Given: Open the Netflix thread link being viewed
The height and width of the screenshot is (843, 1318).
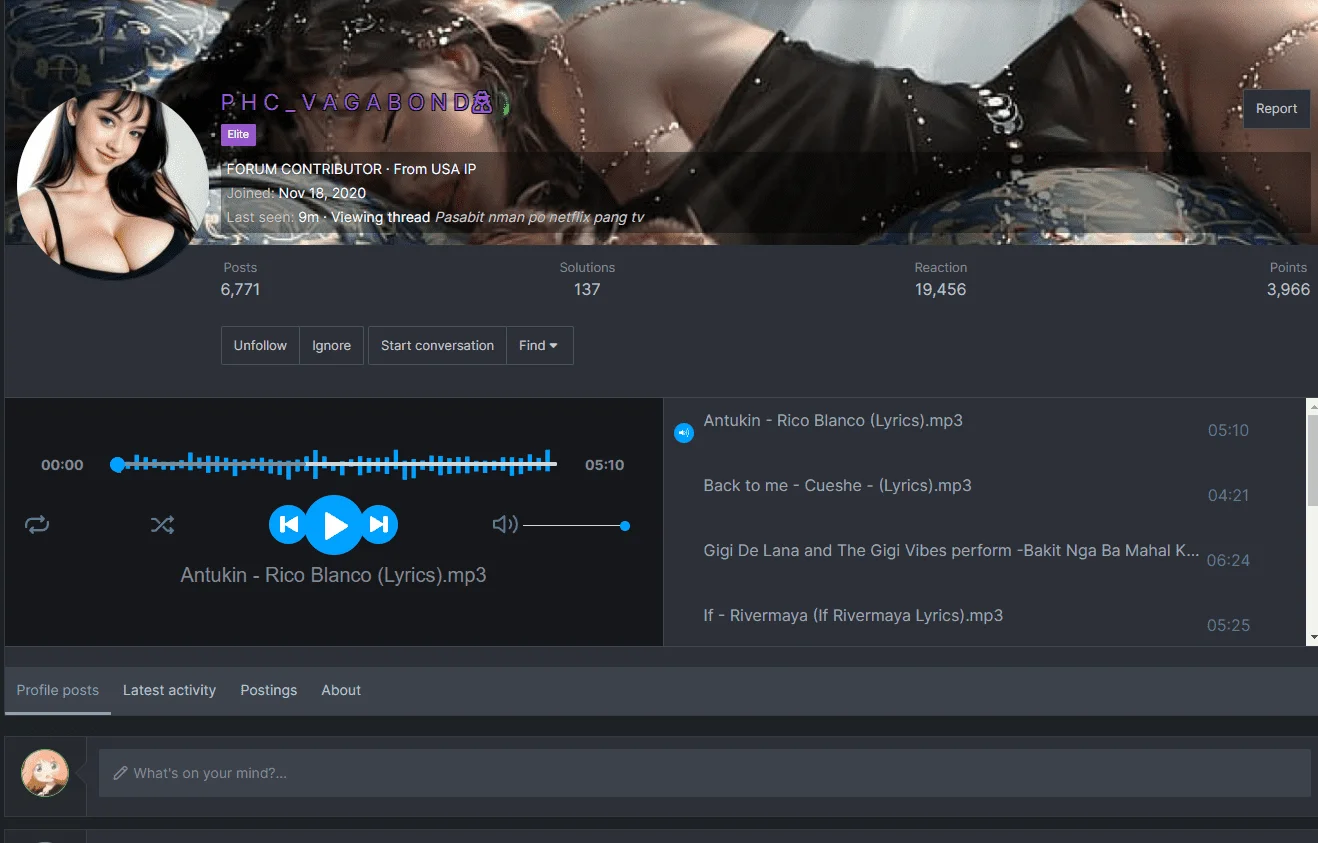Looking at the screenshot, I should (x=539, y=217).
